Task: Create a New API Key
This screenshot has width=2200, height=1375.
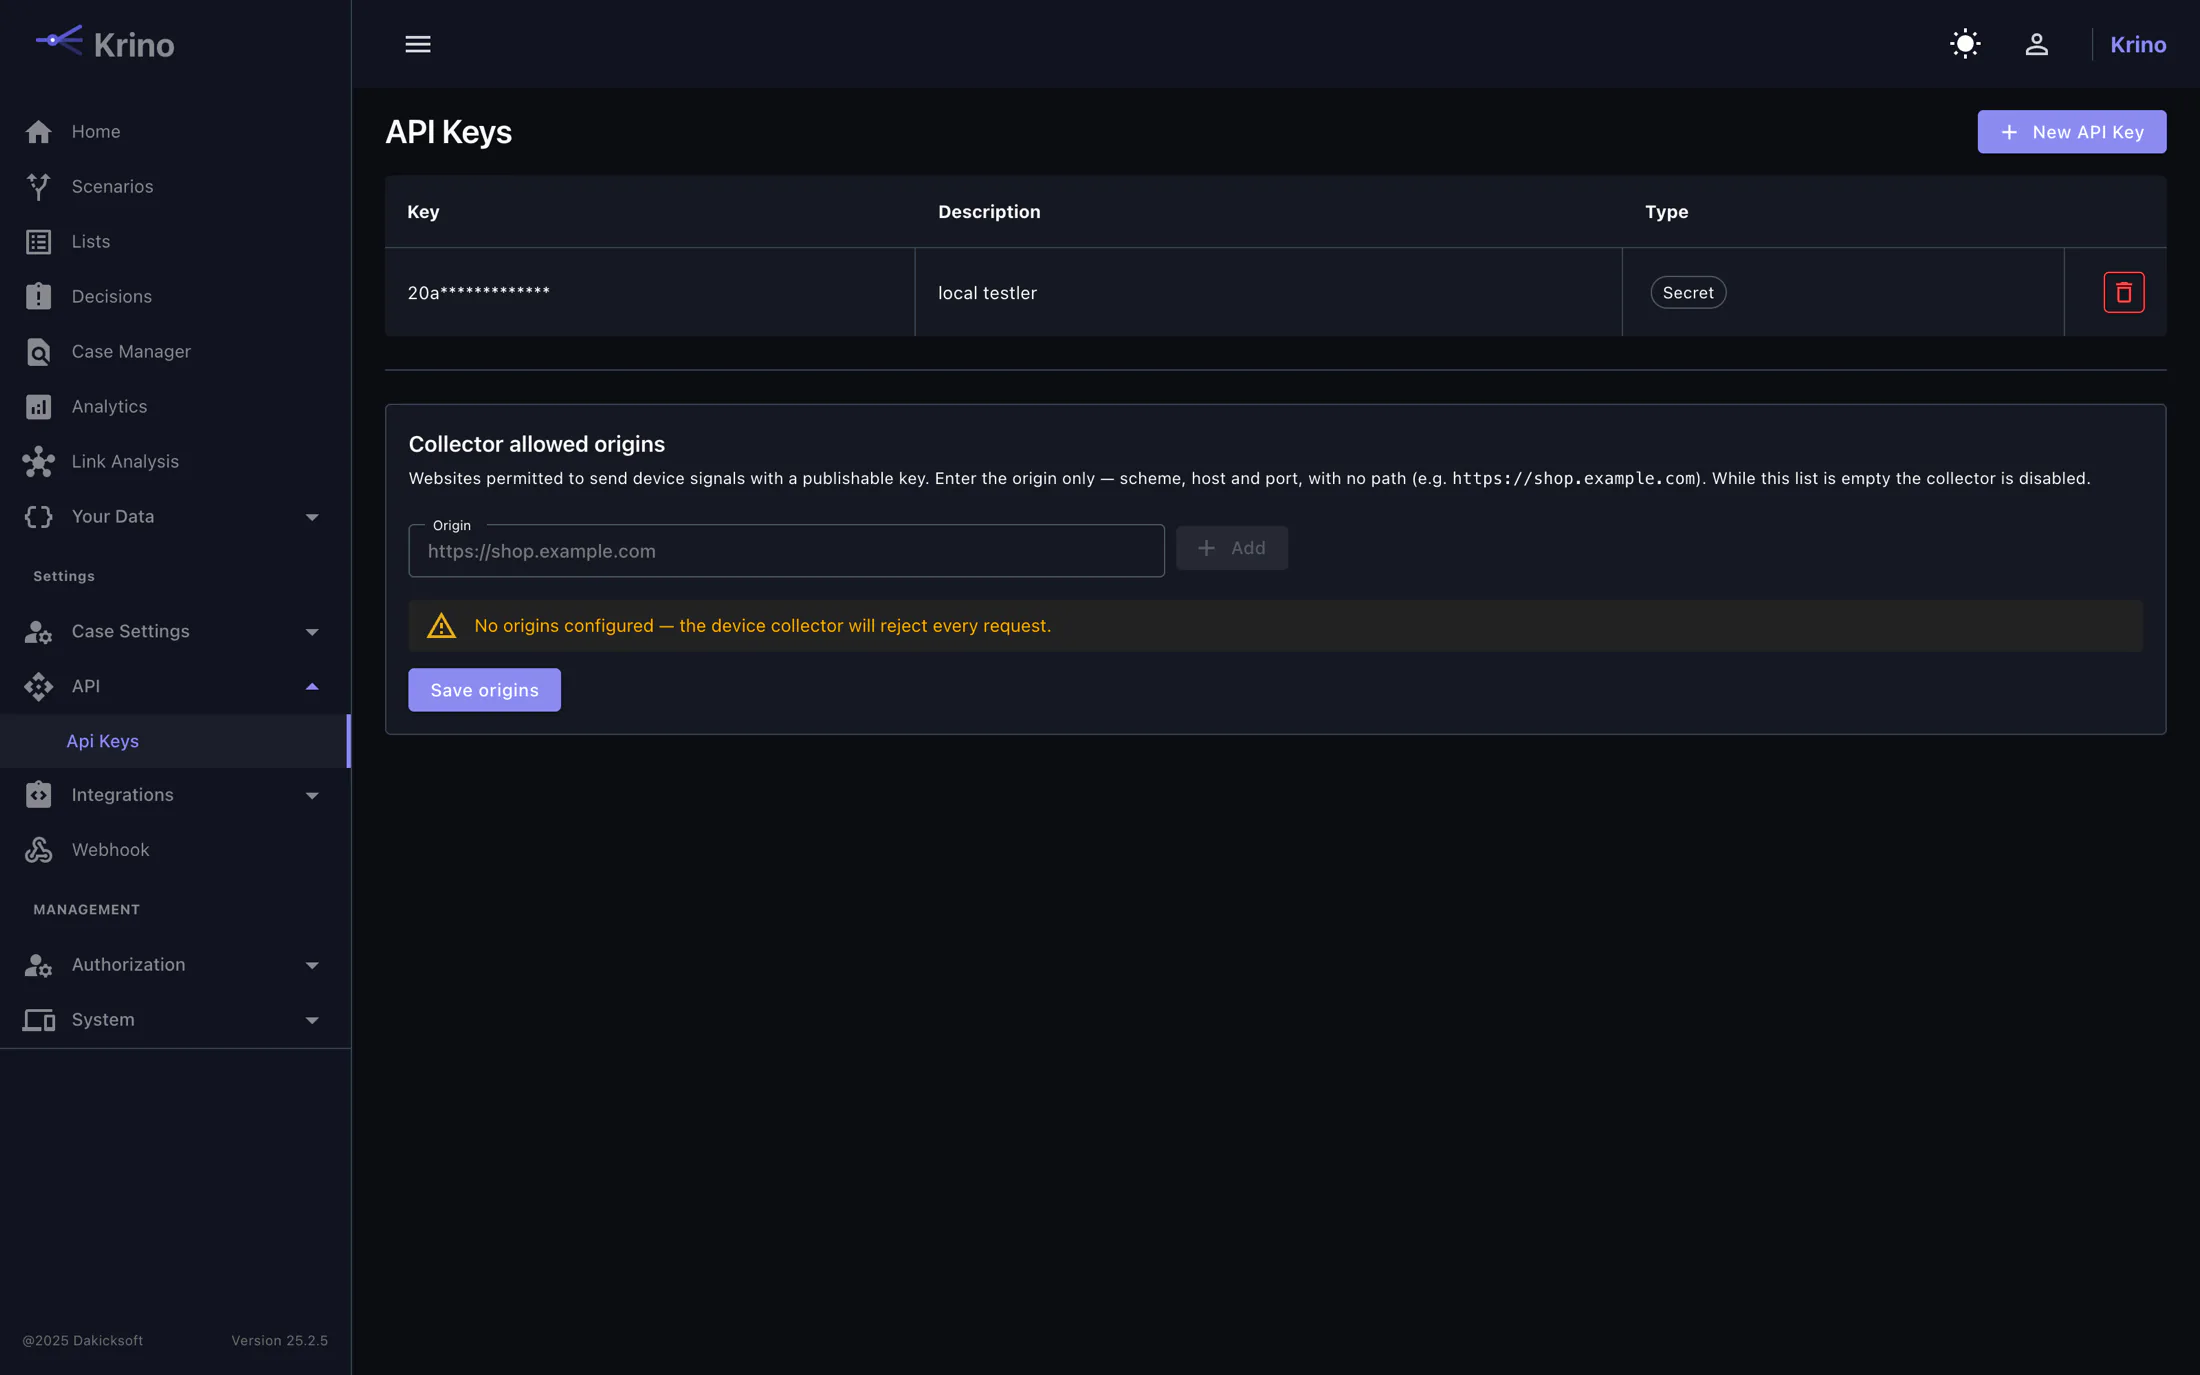Action: (x=2072, y=132)
